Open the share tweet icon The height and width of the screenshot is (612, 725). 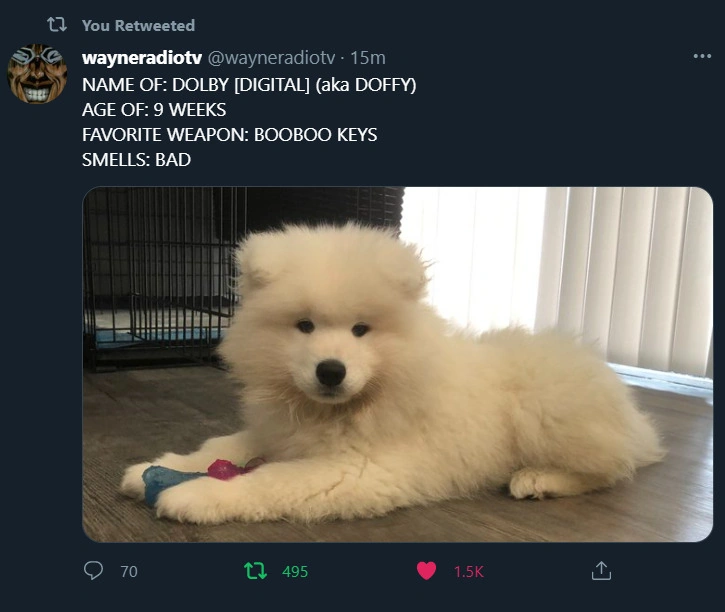click(601, 570)
